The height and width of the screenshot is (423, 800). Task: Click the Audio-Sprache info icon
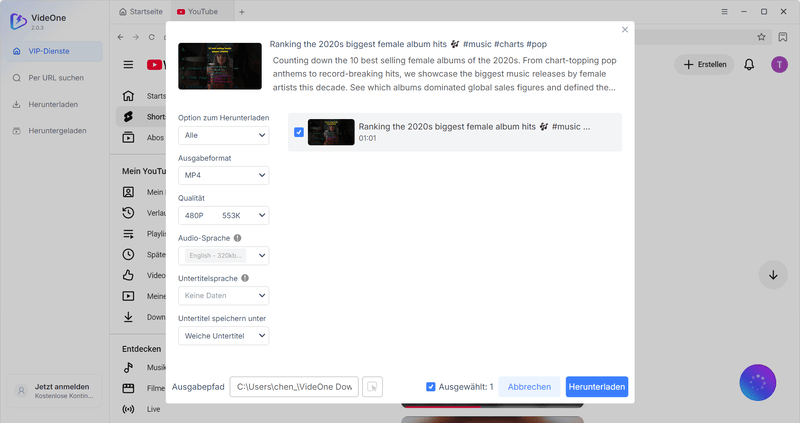click(x=237, y=238)
